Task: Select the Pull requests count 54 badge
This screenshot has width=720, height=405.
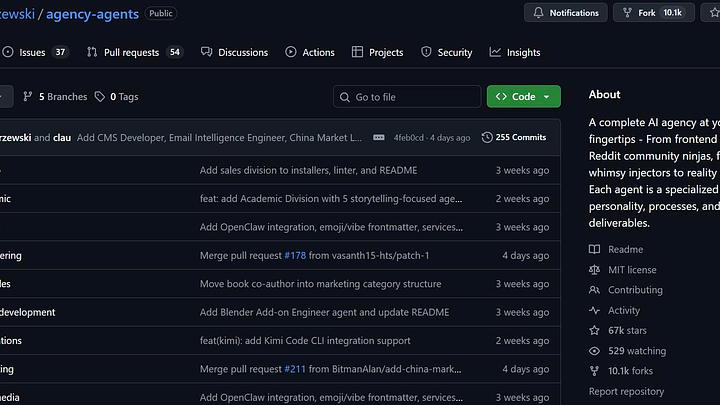Action: 175,52
